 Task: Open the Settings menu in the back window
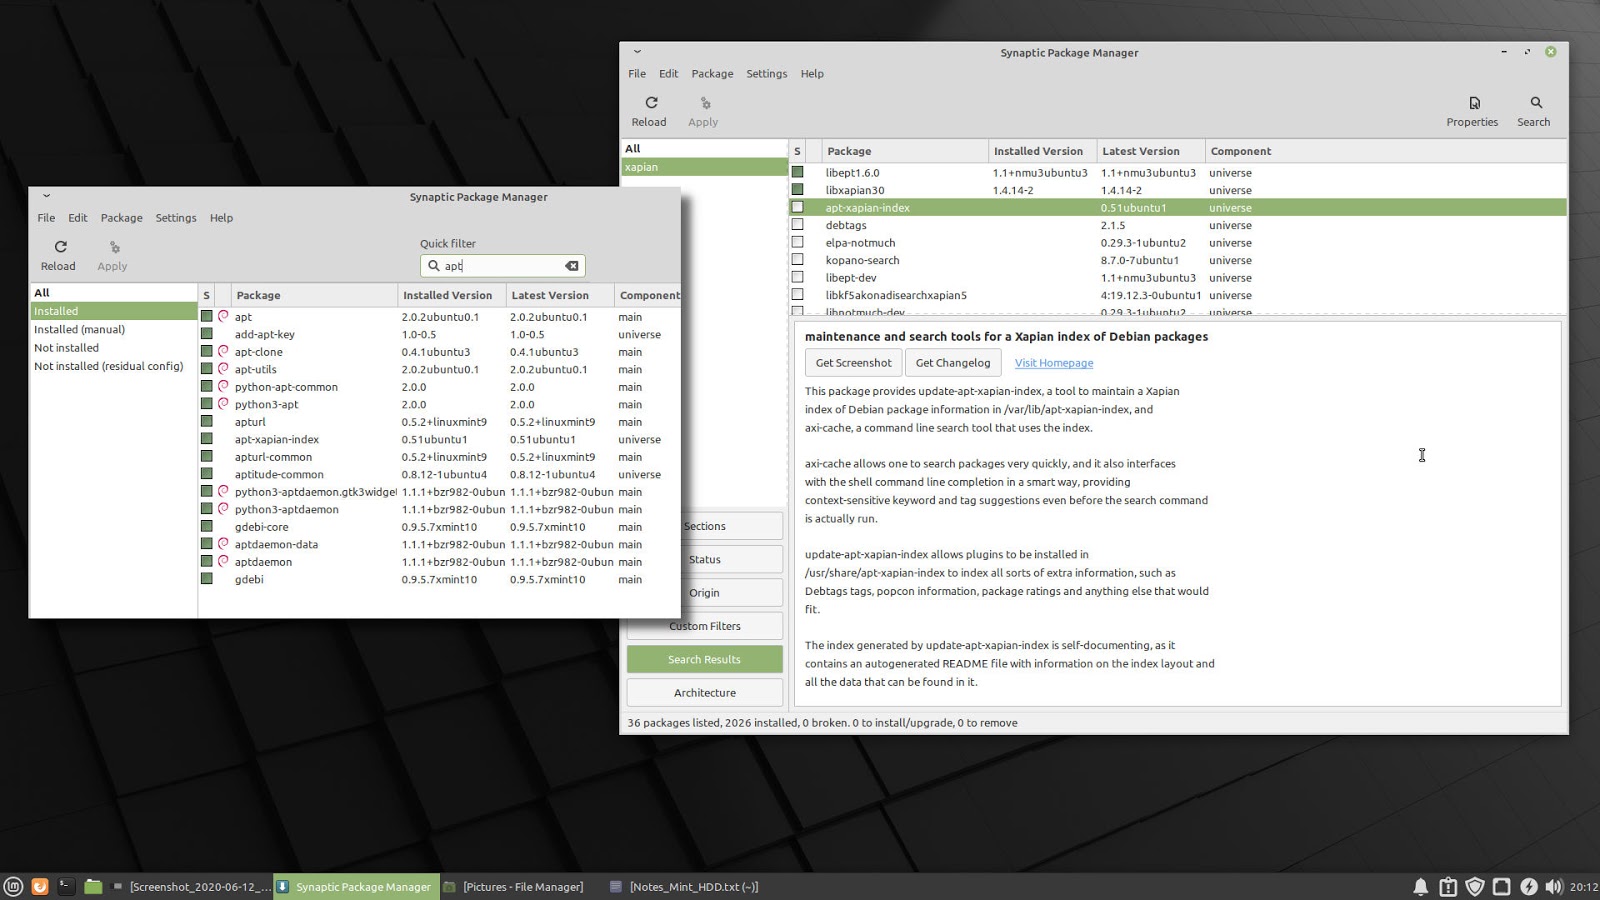click(766, 73)
